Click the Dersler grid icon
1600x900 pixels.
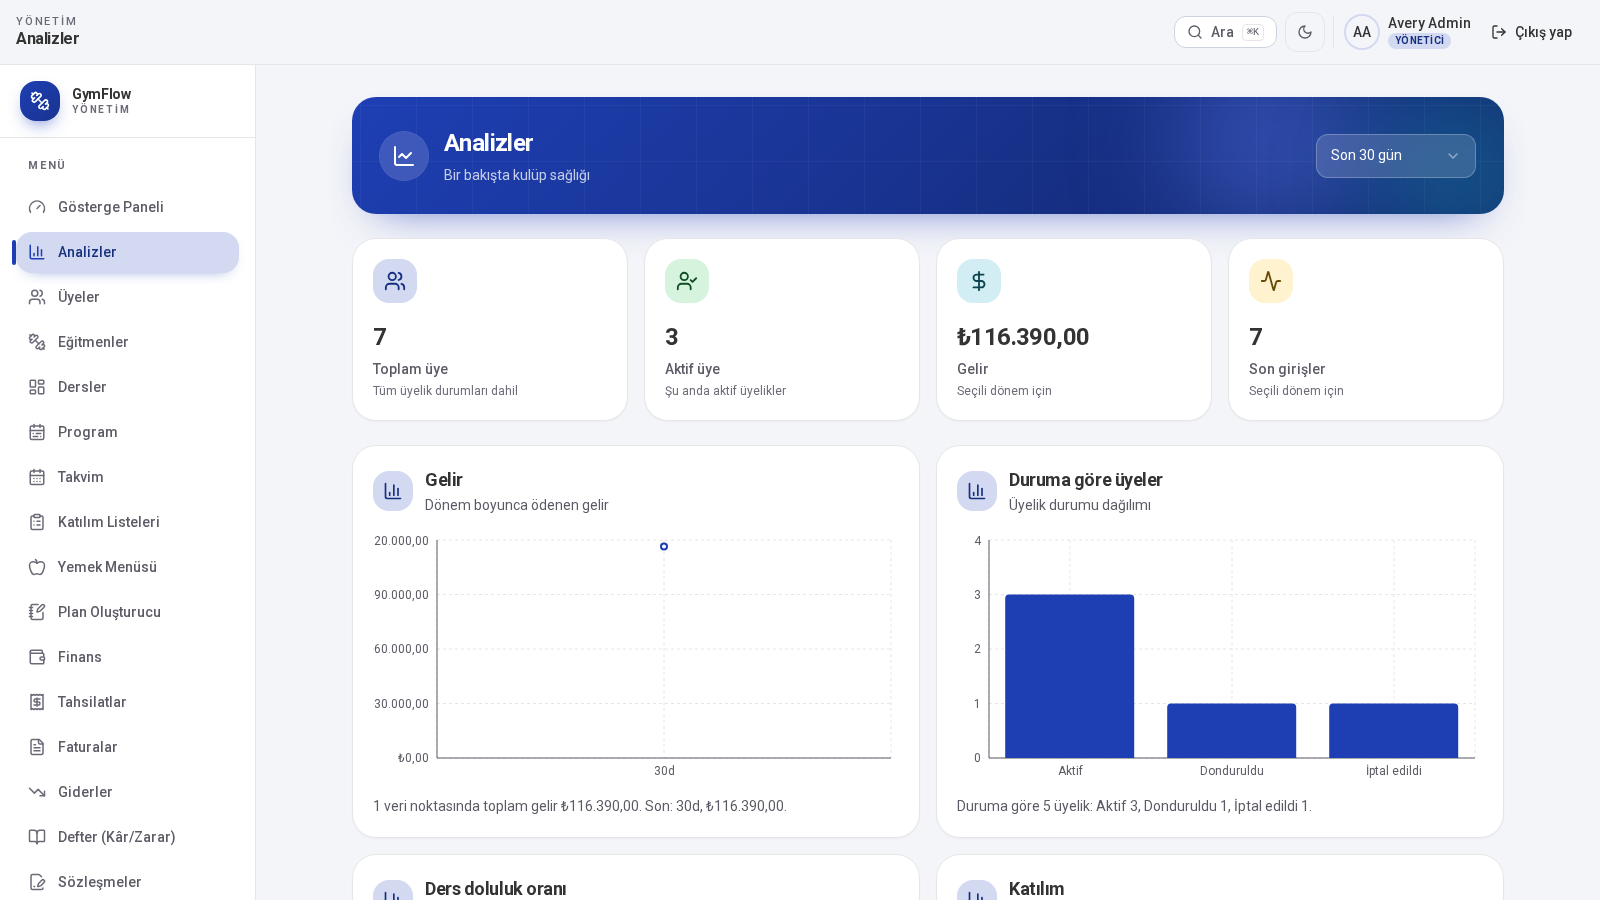pyautogui.click(x=37, y=387)
